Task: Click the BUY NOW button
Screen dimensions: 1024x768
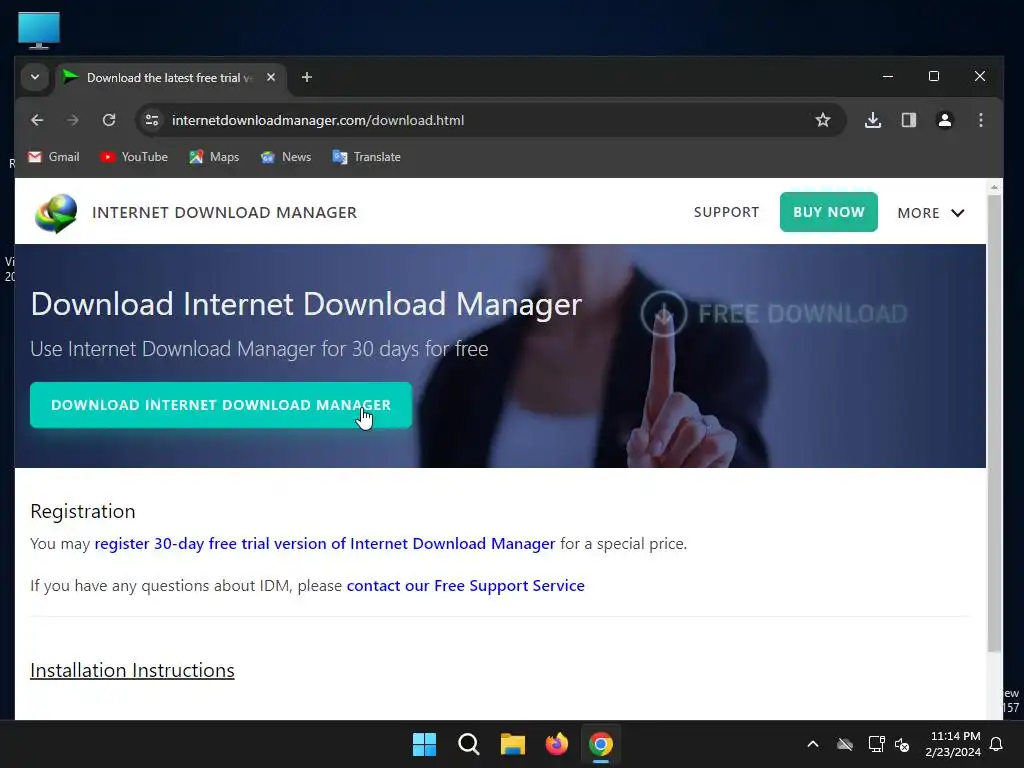Action: point(828,212)
